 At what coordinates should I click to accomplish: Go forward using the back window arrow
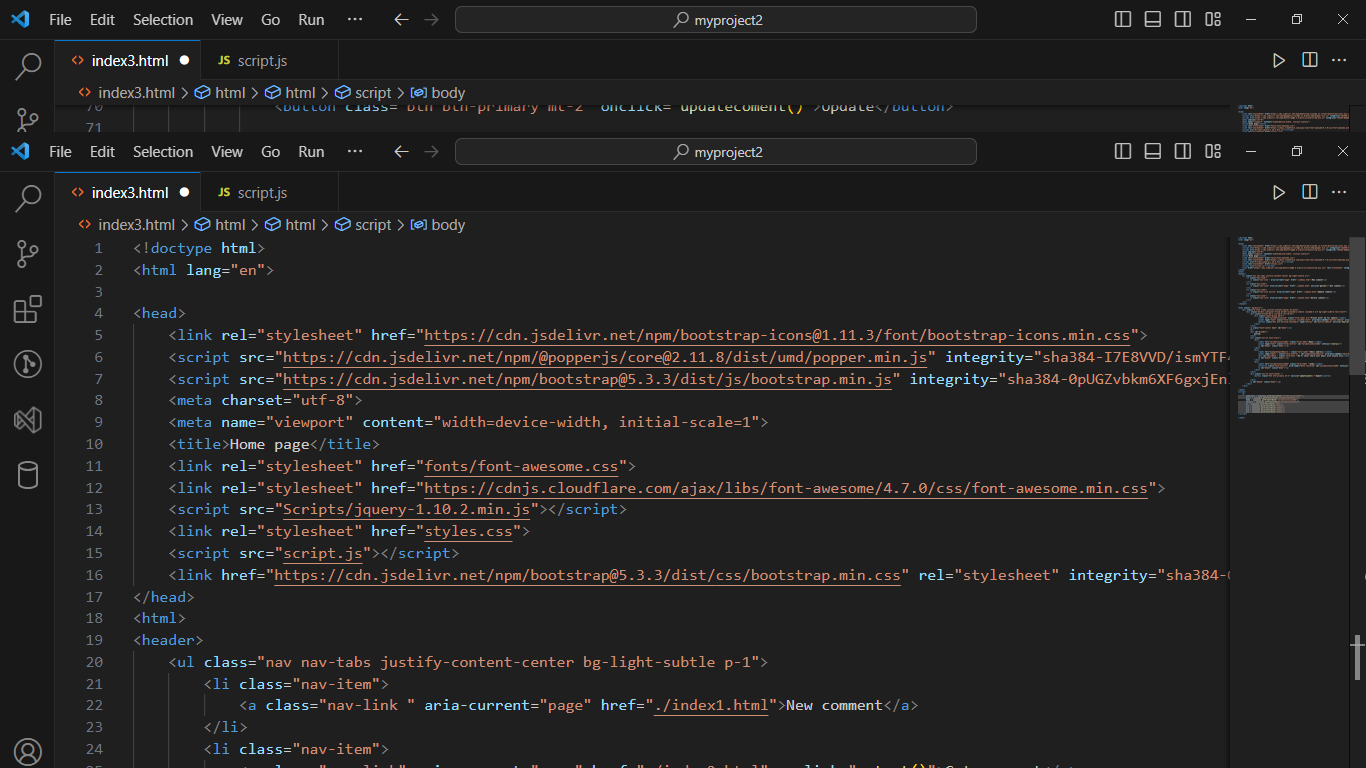pos(431,20)
